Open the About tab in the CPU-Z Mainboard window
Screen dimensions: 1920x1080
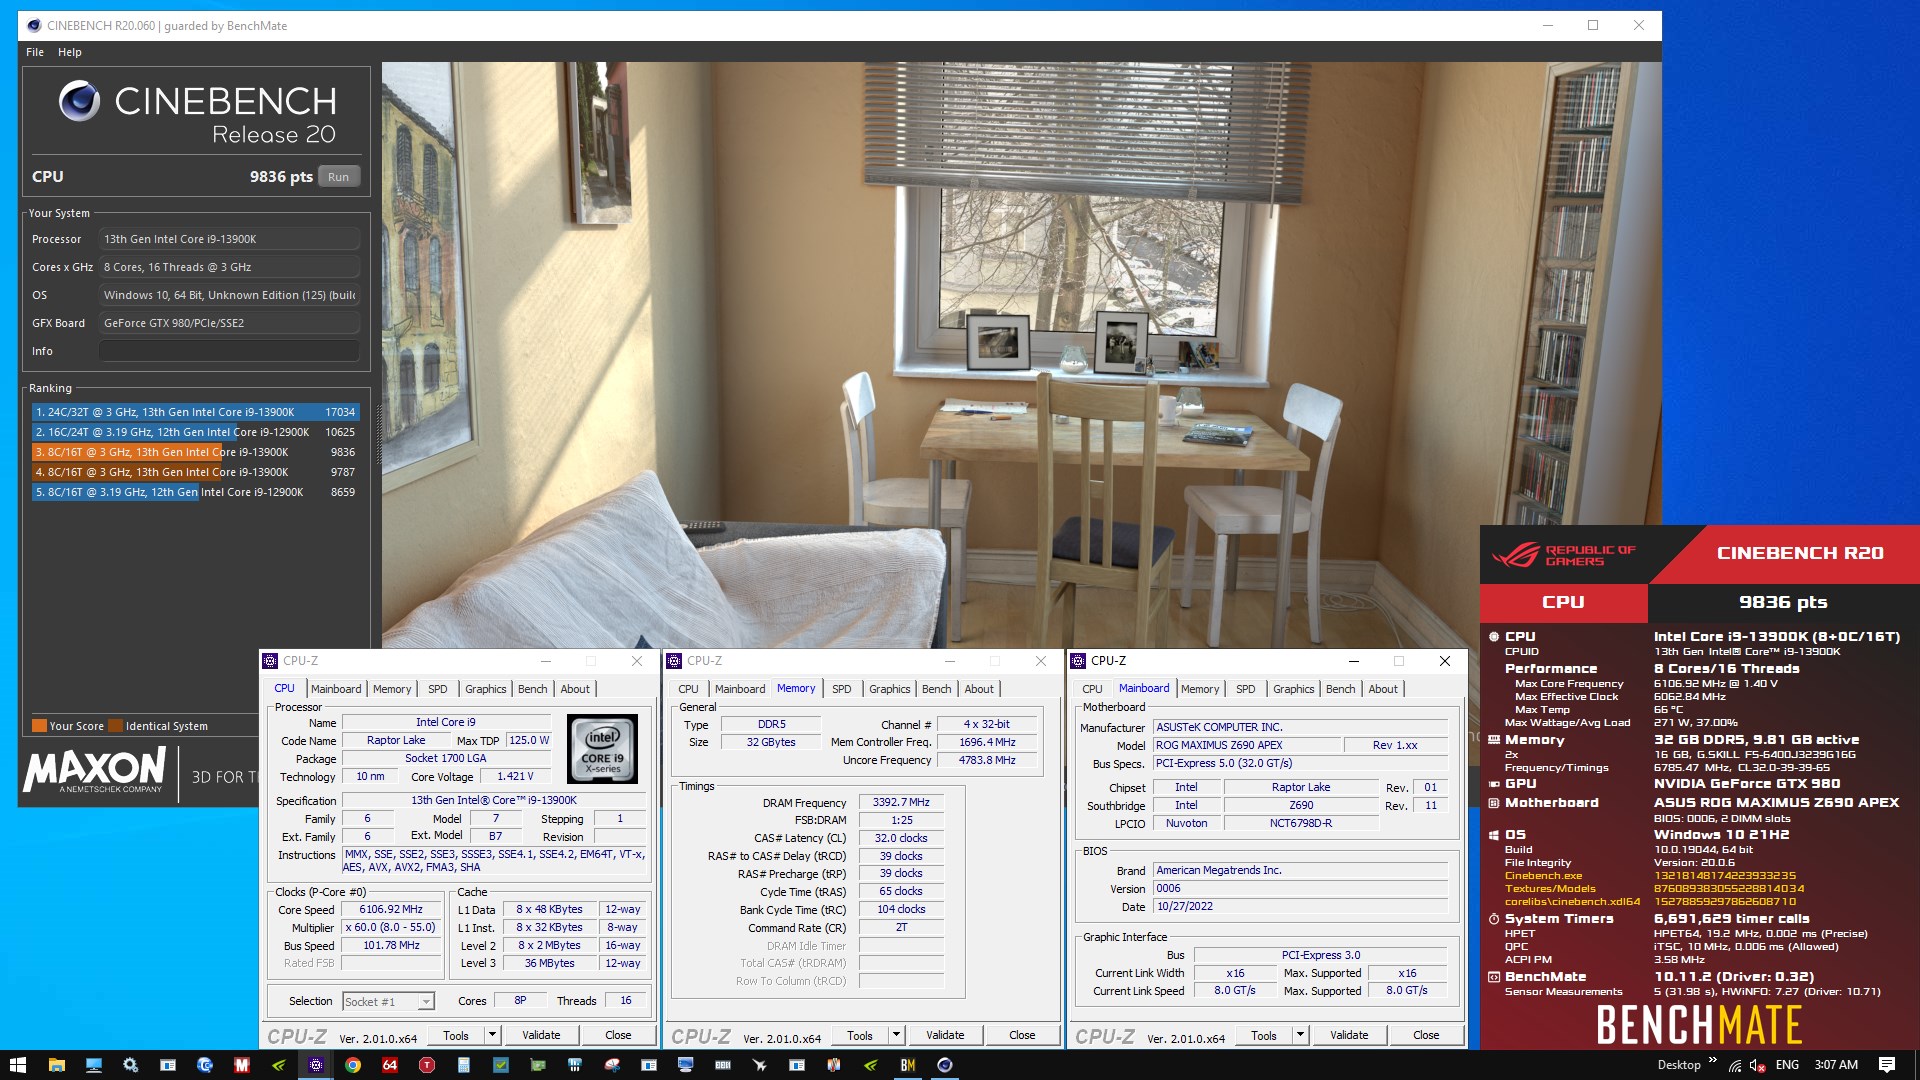pos(1383,689)
